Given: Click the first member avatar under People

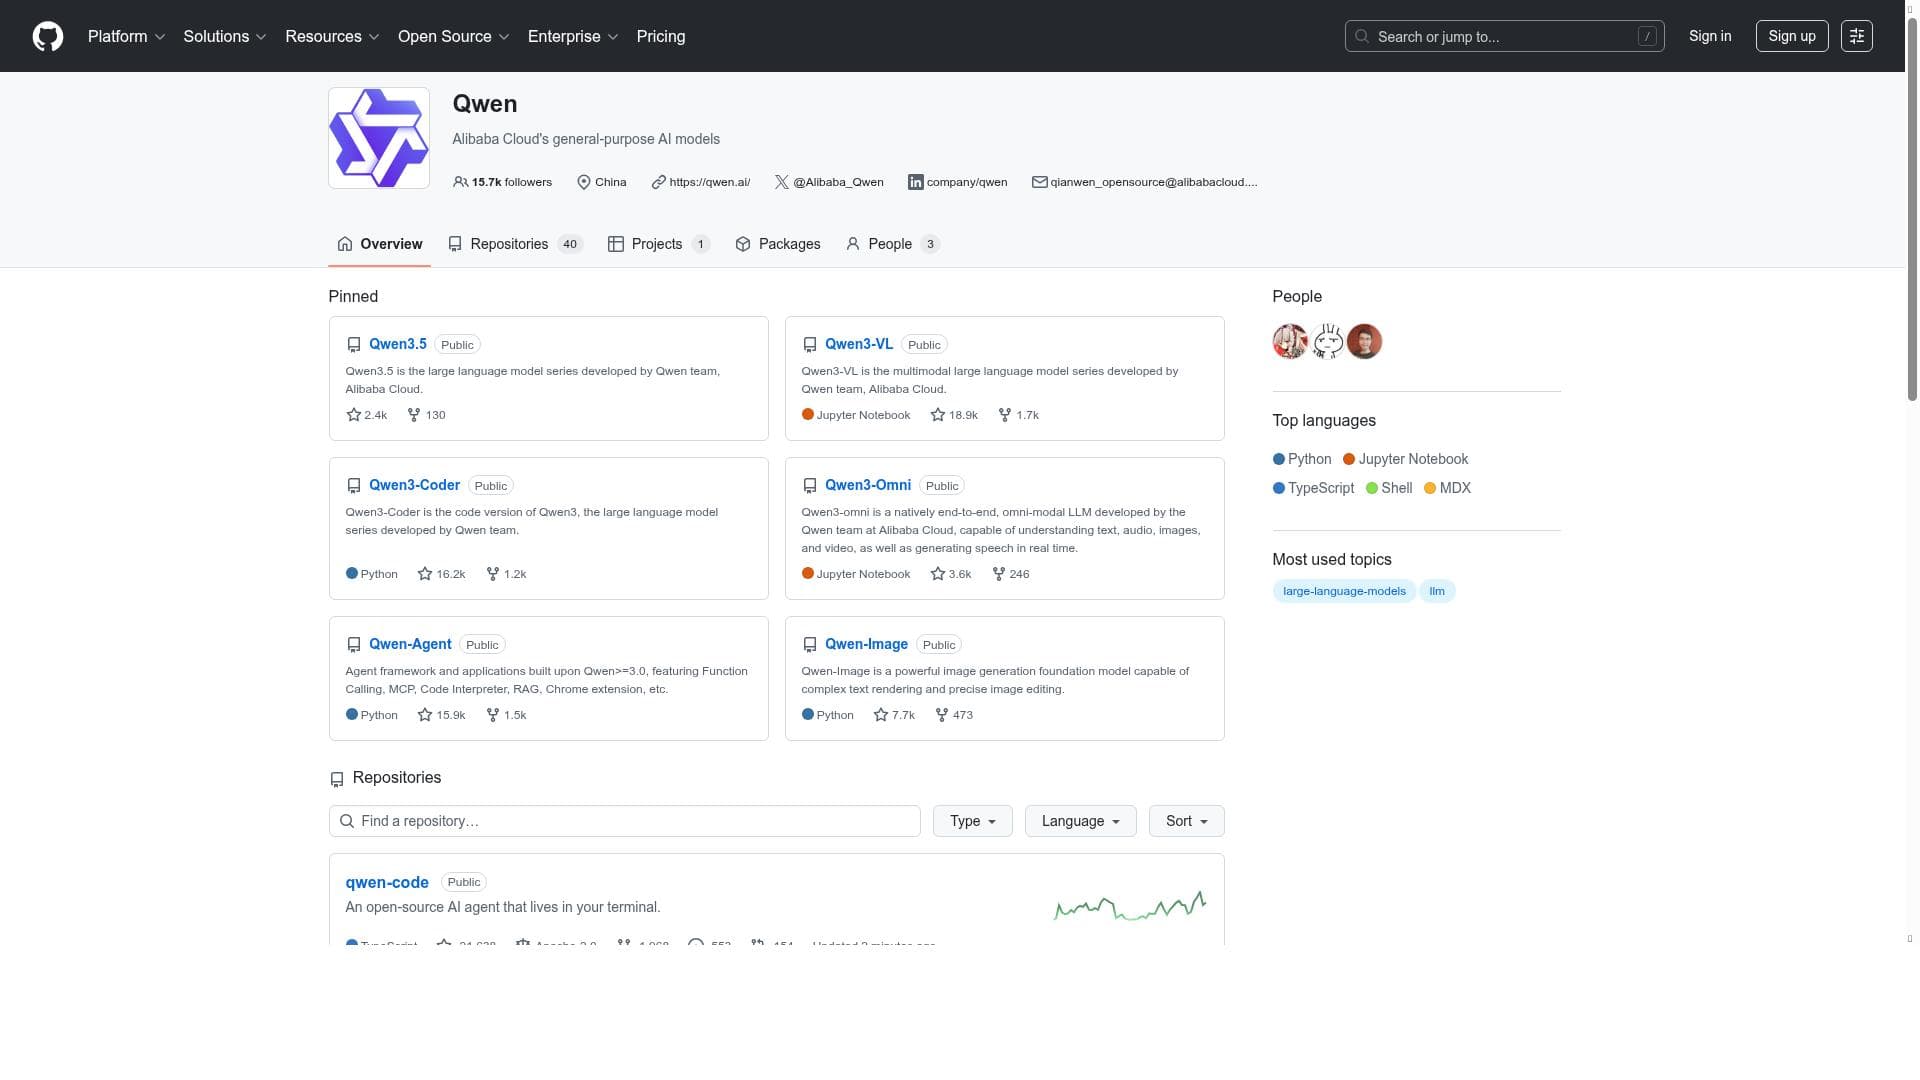Looking at the screenshot, I should point(1290,342).
